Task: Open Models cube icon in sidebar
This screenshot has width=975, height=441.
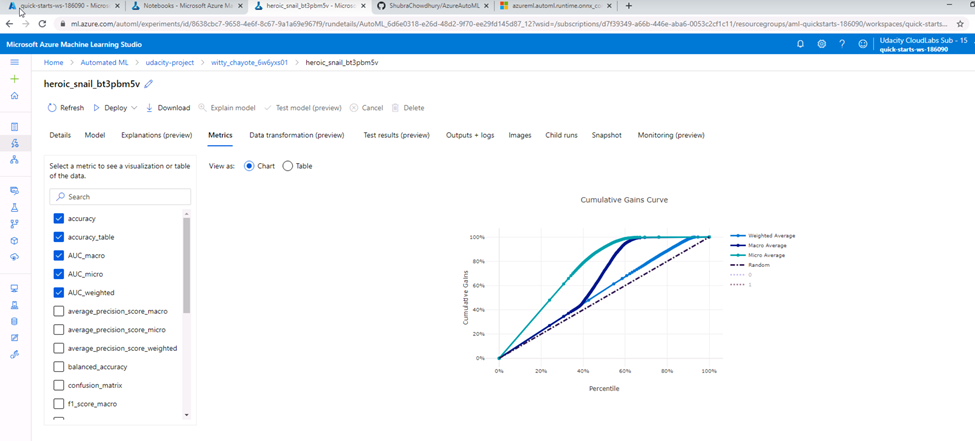Action: point(15,241)
